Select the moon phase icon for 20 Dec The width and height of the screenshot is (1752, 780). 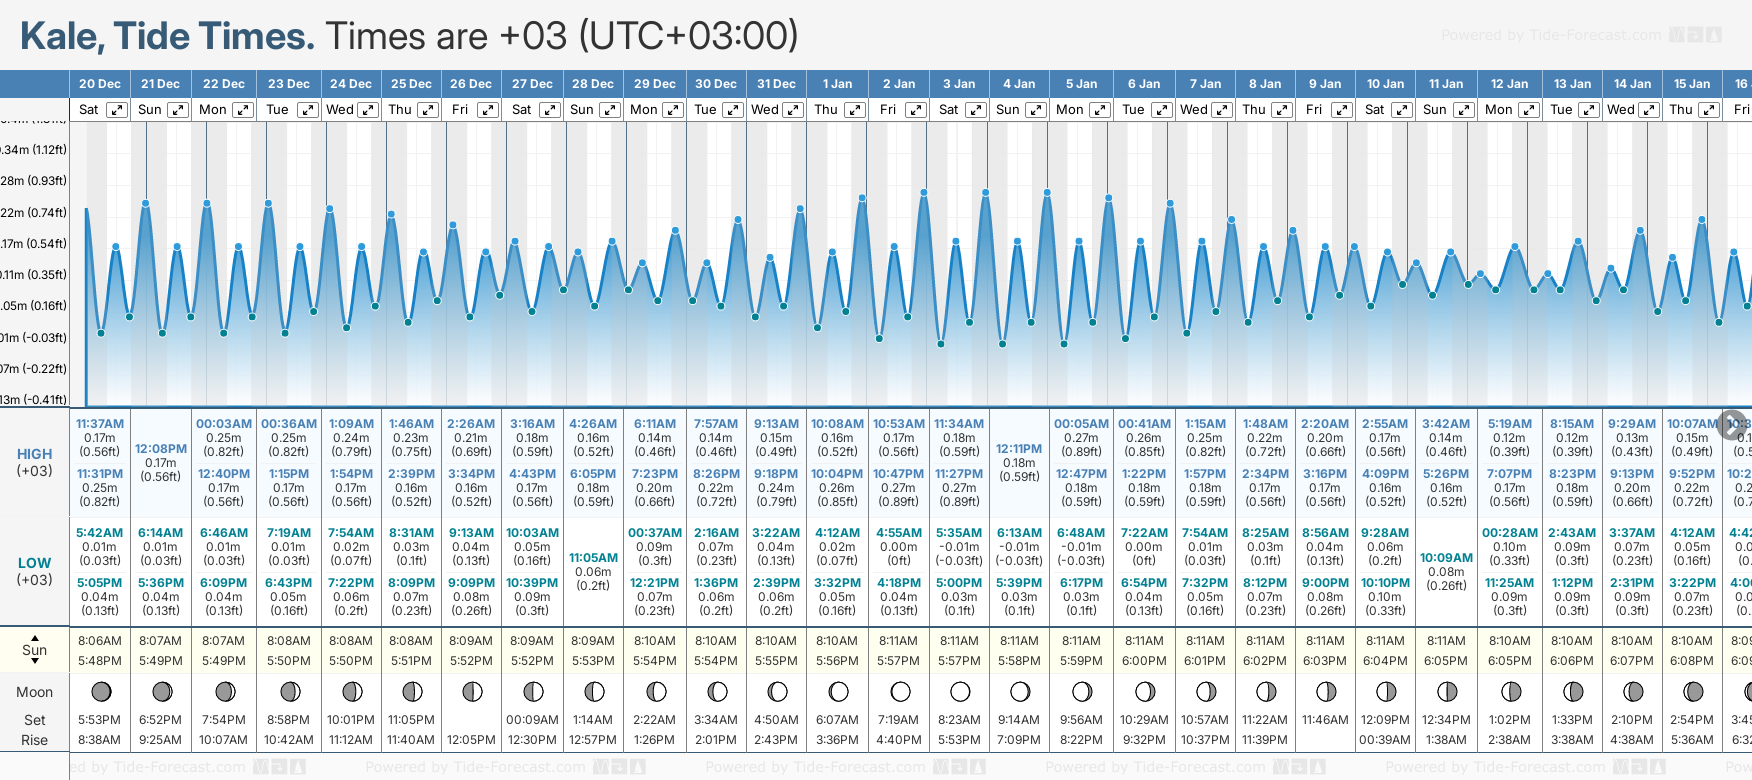(x=100, y=691)
